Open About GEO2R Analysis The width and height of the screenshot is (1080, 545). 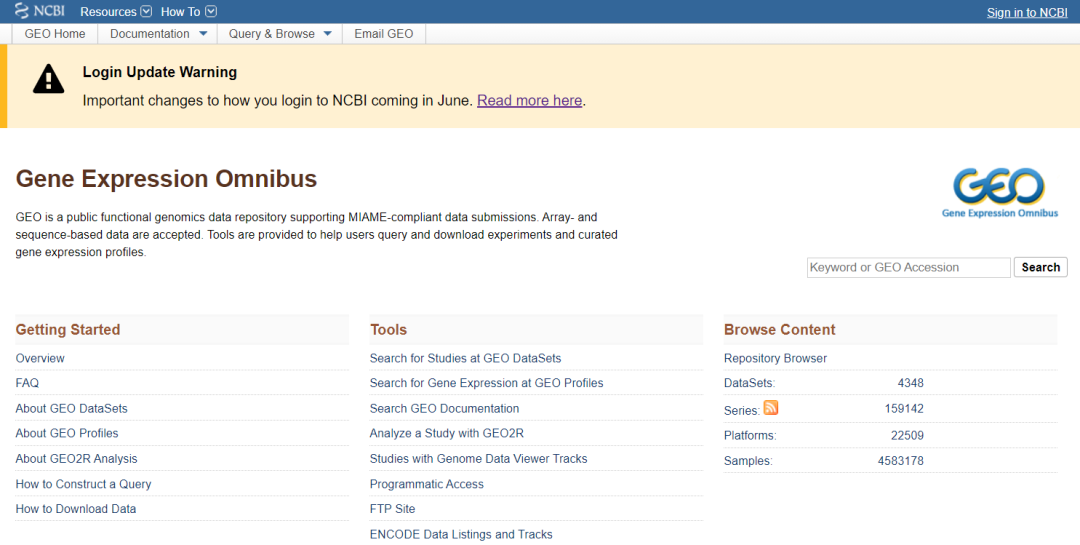pyautogui.click(x=76, y=459)
